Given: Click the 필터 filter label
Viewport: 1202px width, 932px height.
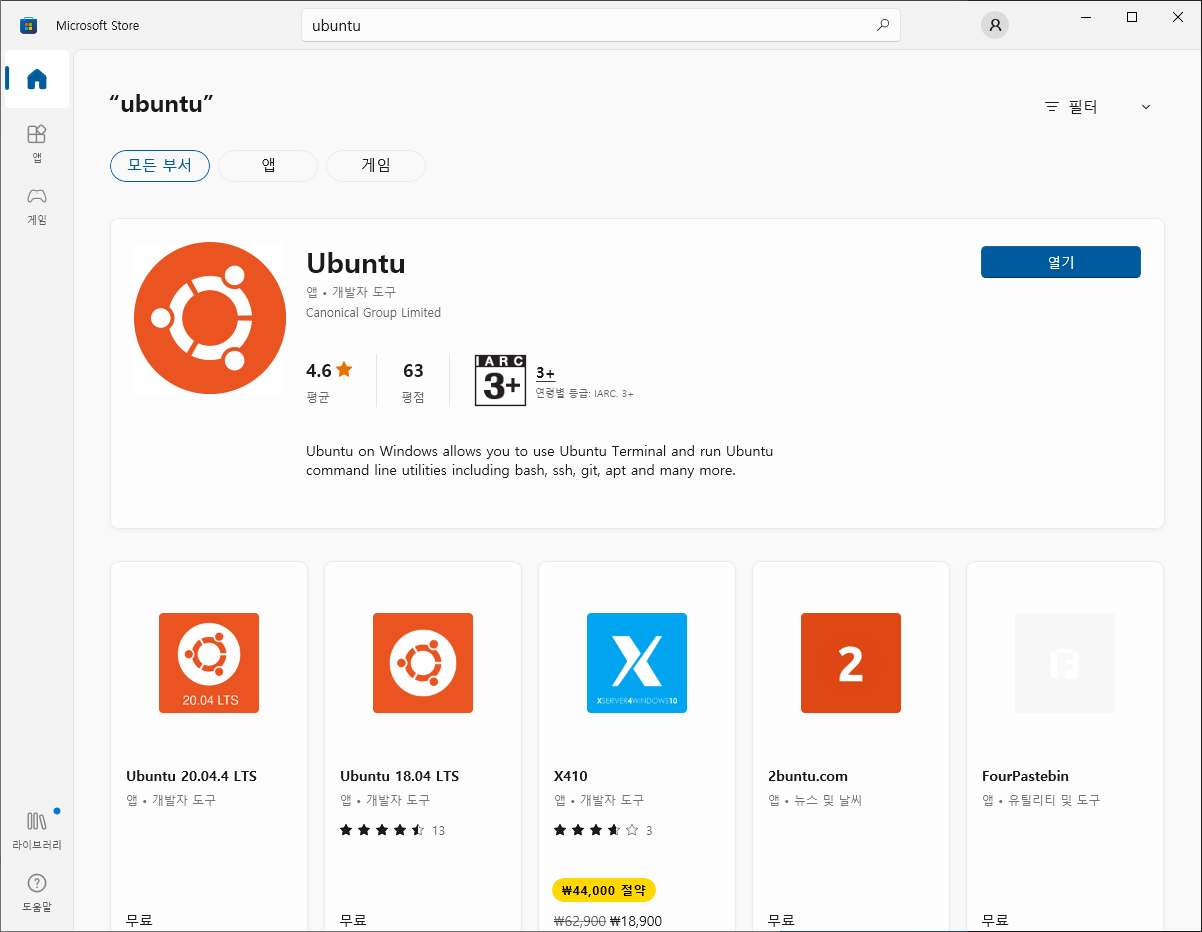Looking at the screenshot, I should click(x=1083, y=107).
